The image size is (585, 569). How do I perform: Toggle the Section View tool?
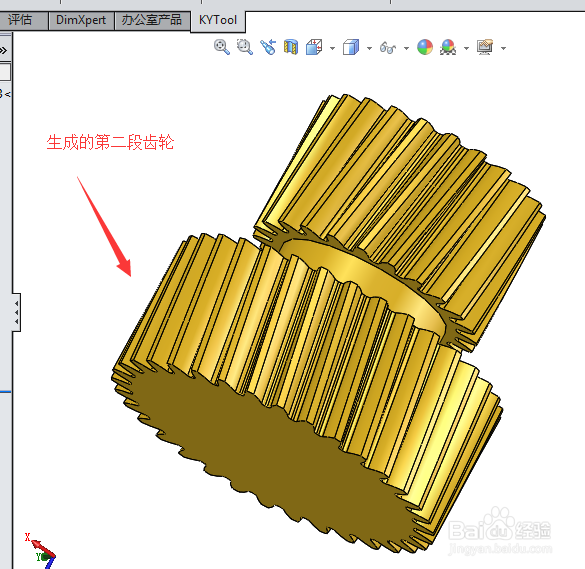[x=291, y=47]
